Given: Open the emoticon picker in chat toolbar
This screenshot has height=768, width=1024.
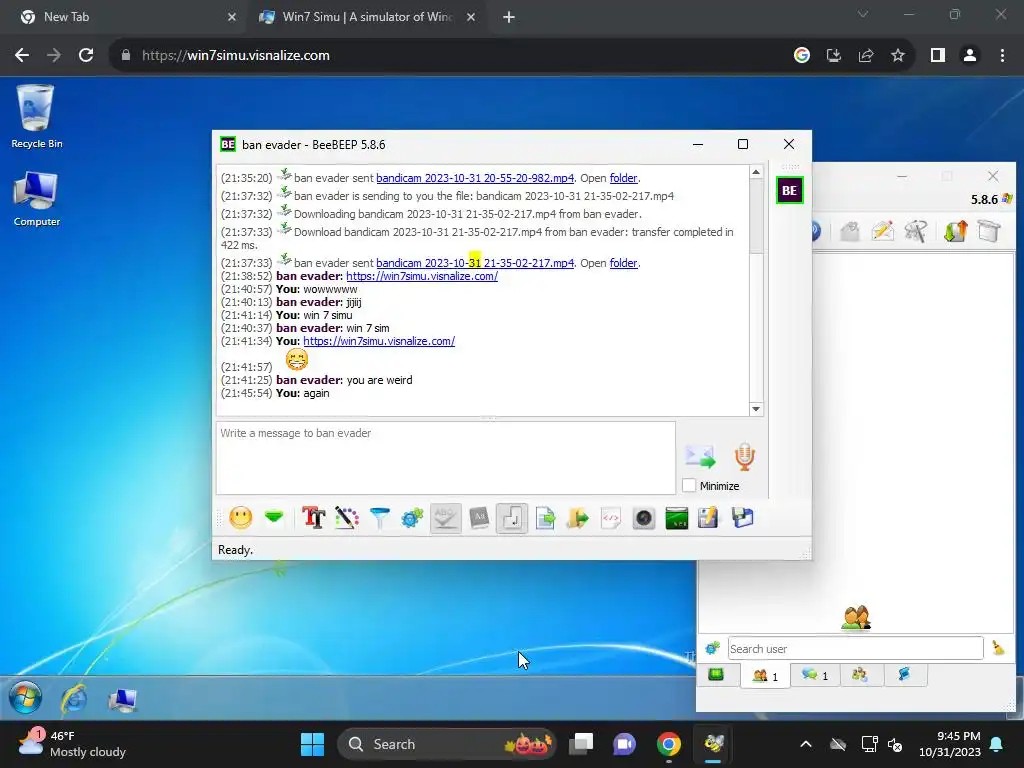Looking at the screenshot, I should 241,519.
